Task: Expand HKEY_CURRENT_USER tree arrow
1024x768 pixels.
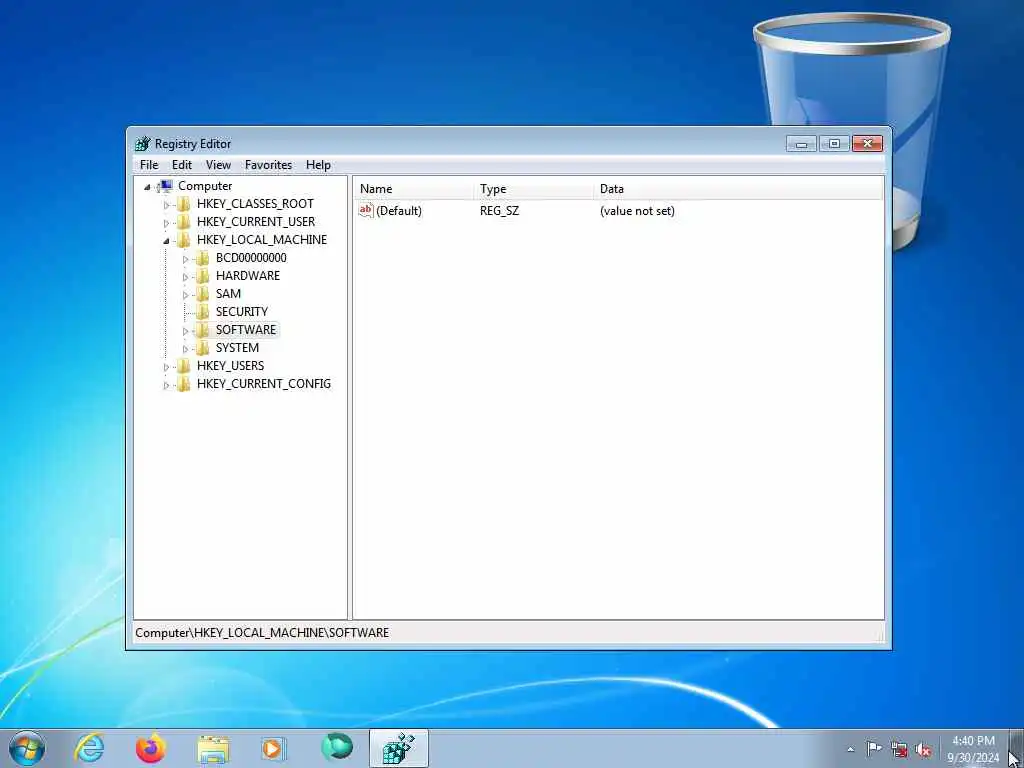Action: click(x=166, y=223)
